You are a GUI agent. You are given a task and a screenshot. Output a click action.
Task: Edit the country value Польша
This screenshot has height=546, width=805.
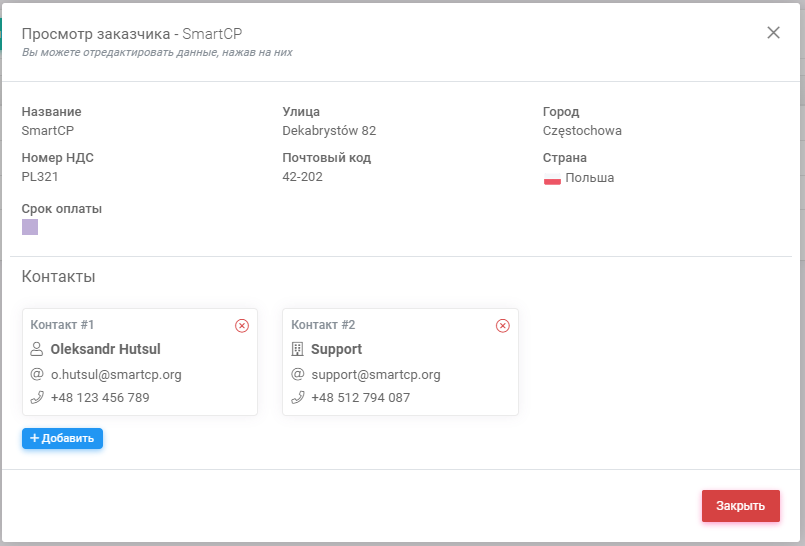click(x=589, y=178)
